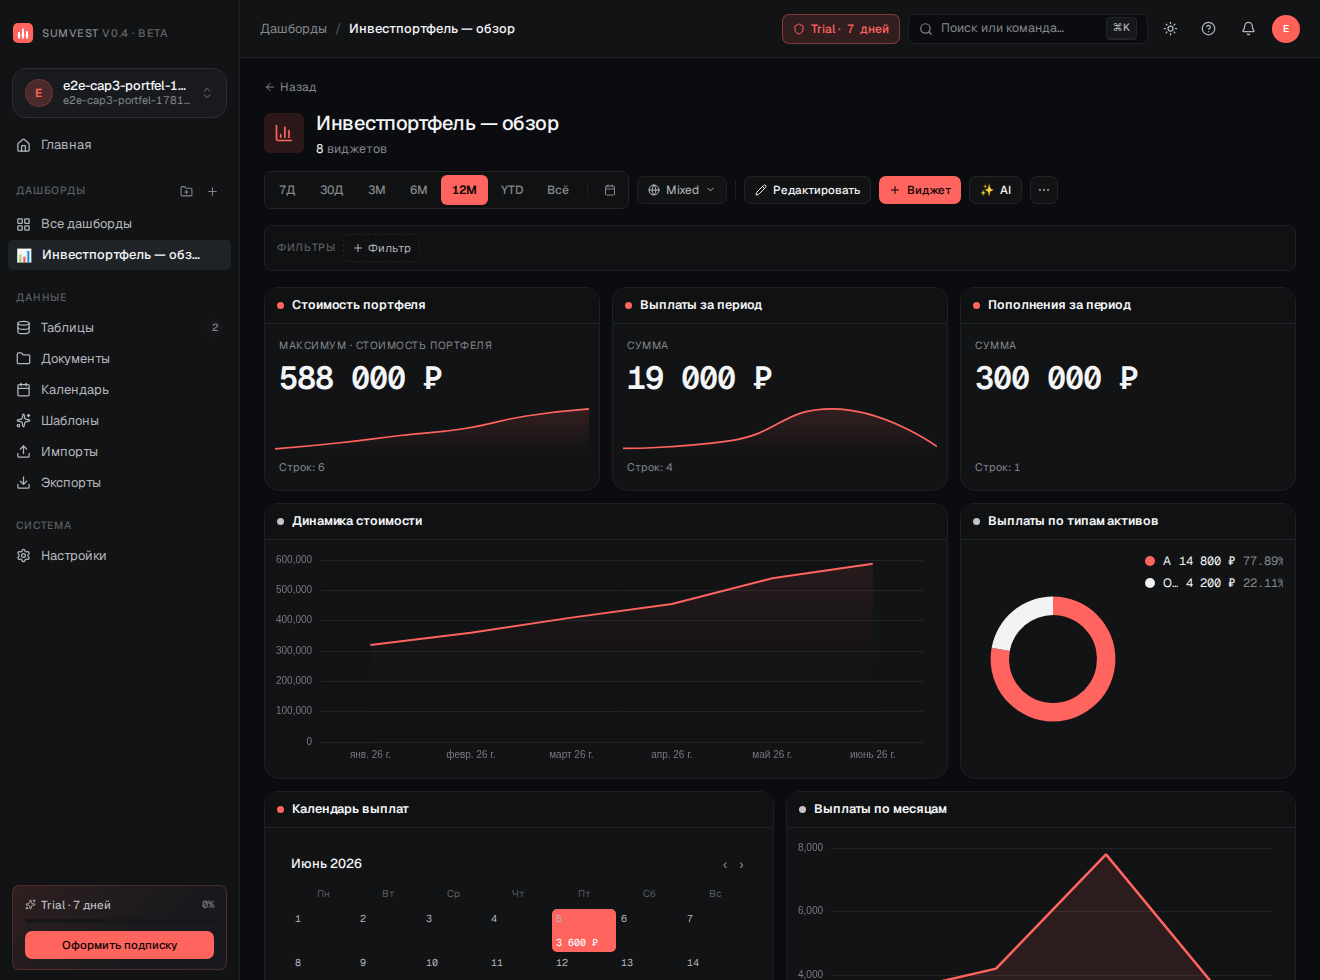1320x980 pixels.
Task: Open Таблицы section
Action: [x=119, y=328]
